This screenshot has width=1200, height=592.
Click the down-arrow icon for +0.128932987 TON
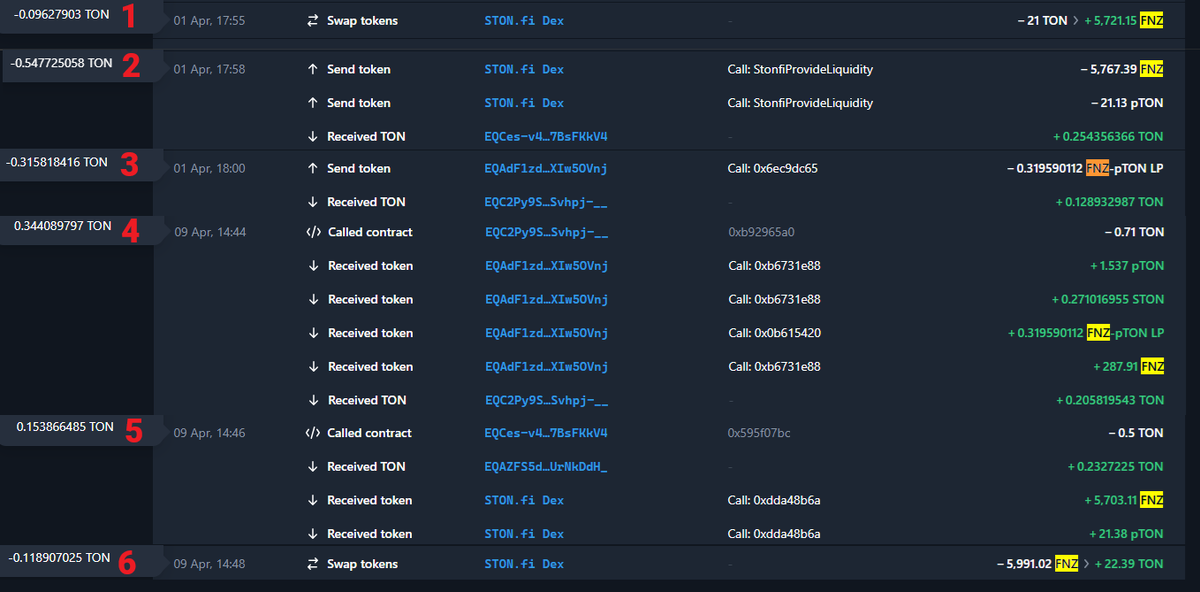313,202
